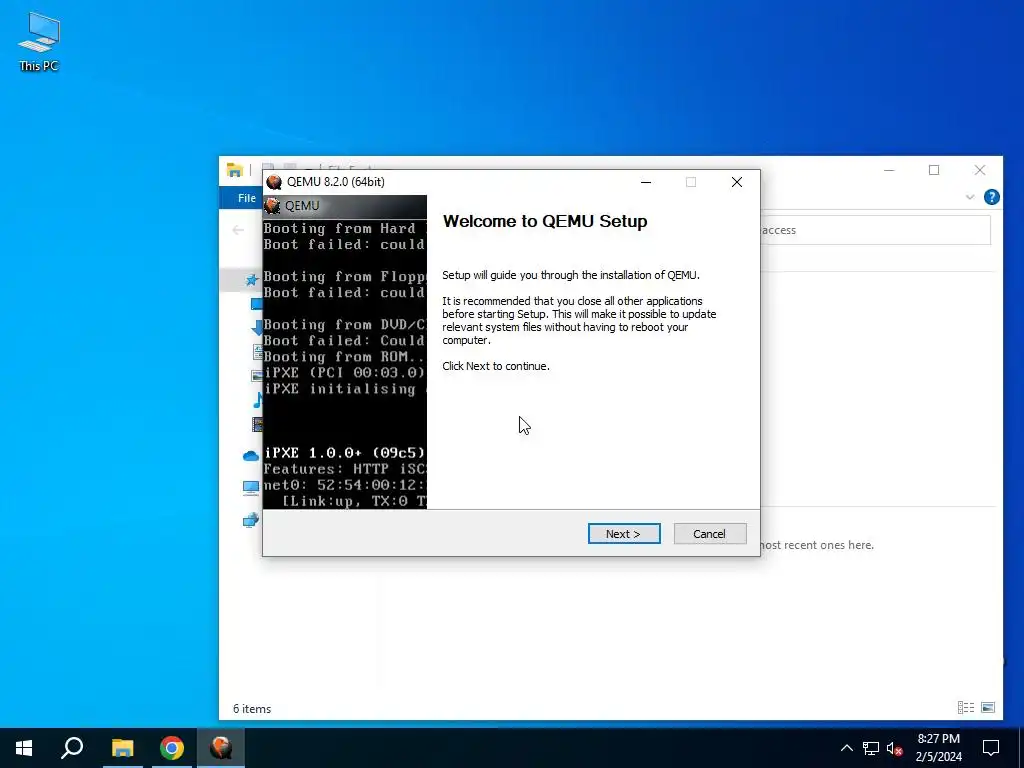The height and width of the screenshot is (768, 1024).
Task: Open the network status tray icon
Action: pyautogui.click(x=871, y=748)
